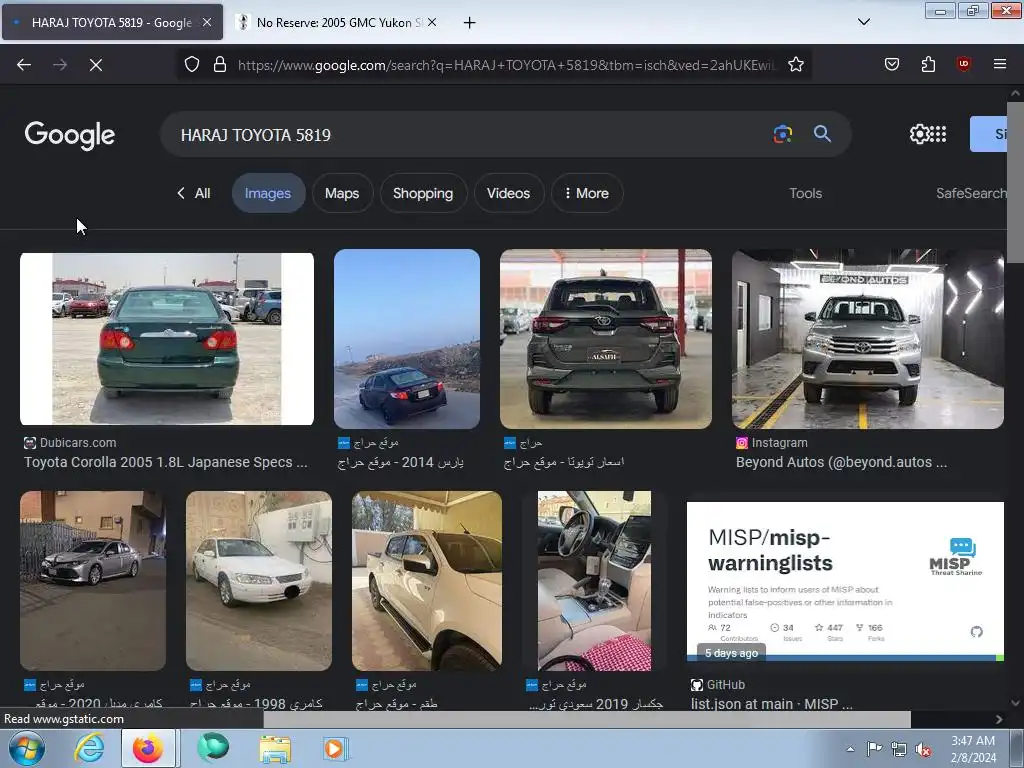Open the Action Center flag icon
The image size is (1024, 768).
(874, 749)
